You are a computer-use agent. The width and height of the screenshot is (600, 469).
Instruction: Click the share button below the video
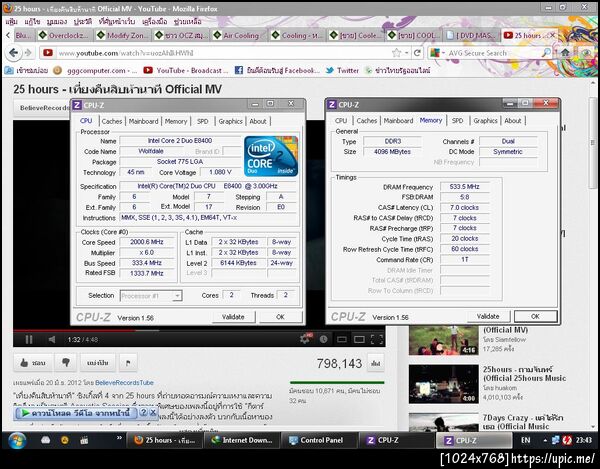(x=98, y=362)
